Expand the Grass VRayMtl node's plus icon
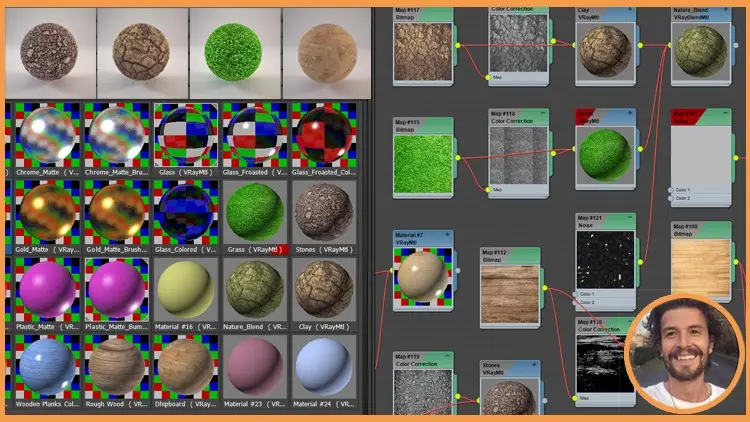Image resolution: width=750 pixels, height=422 pixels. [x=629, y=113]
